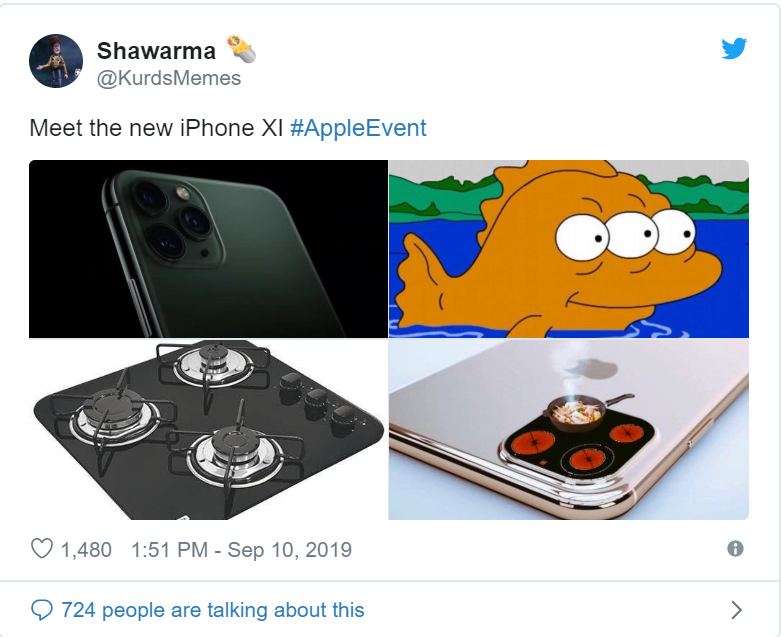782x637 pixels.
Task: Open the iPhone cooking pan image
Action: coord(569,429)
